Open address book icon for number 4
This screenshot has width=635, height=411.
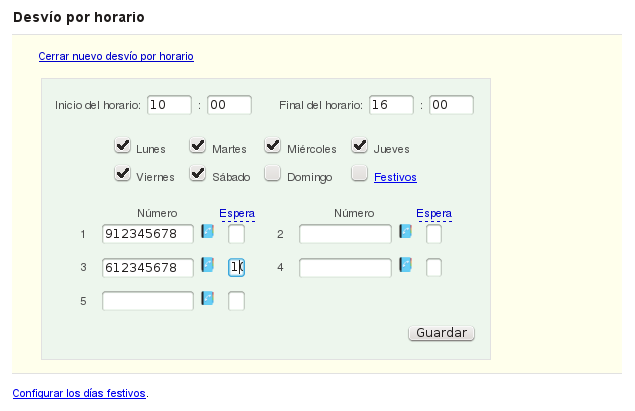406,266
